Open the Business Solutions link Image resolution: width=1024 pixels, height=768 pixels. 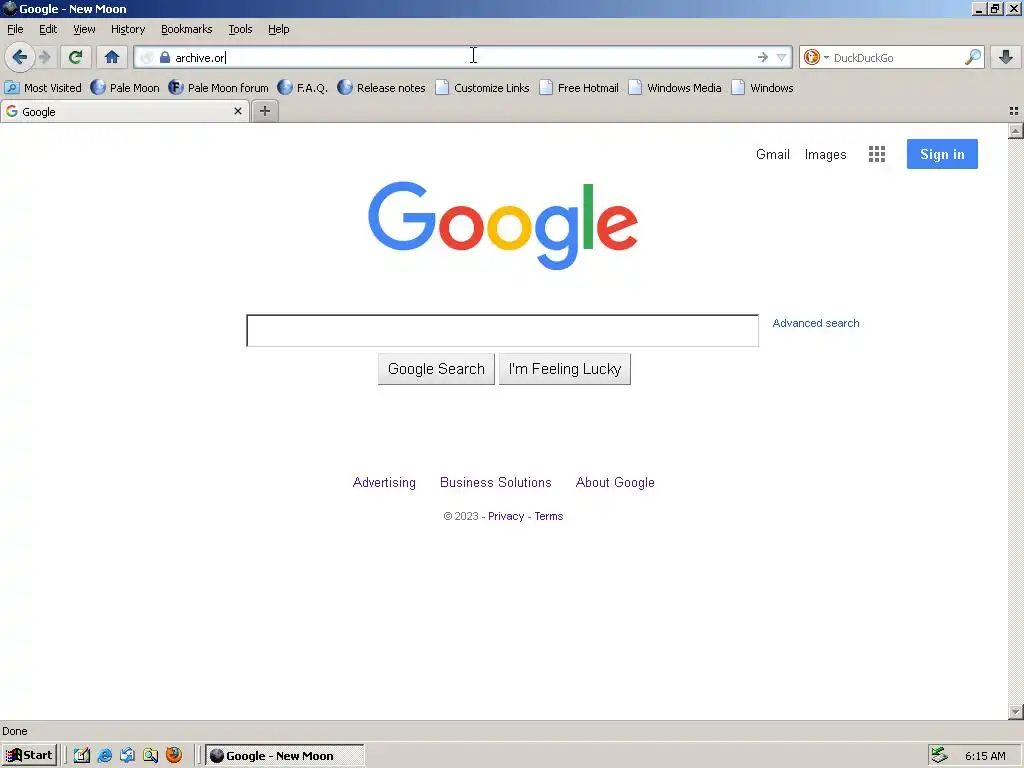click(496, 483)
